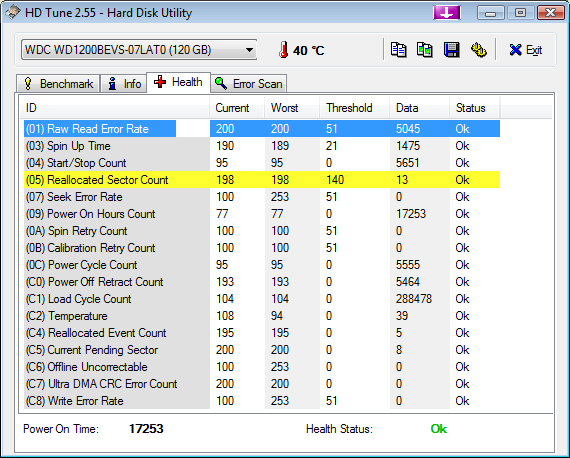
Task: Click the thermometer temperature icon
Action: point(284,50)
